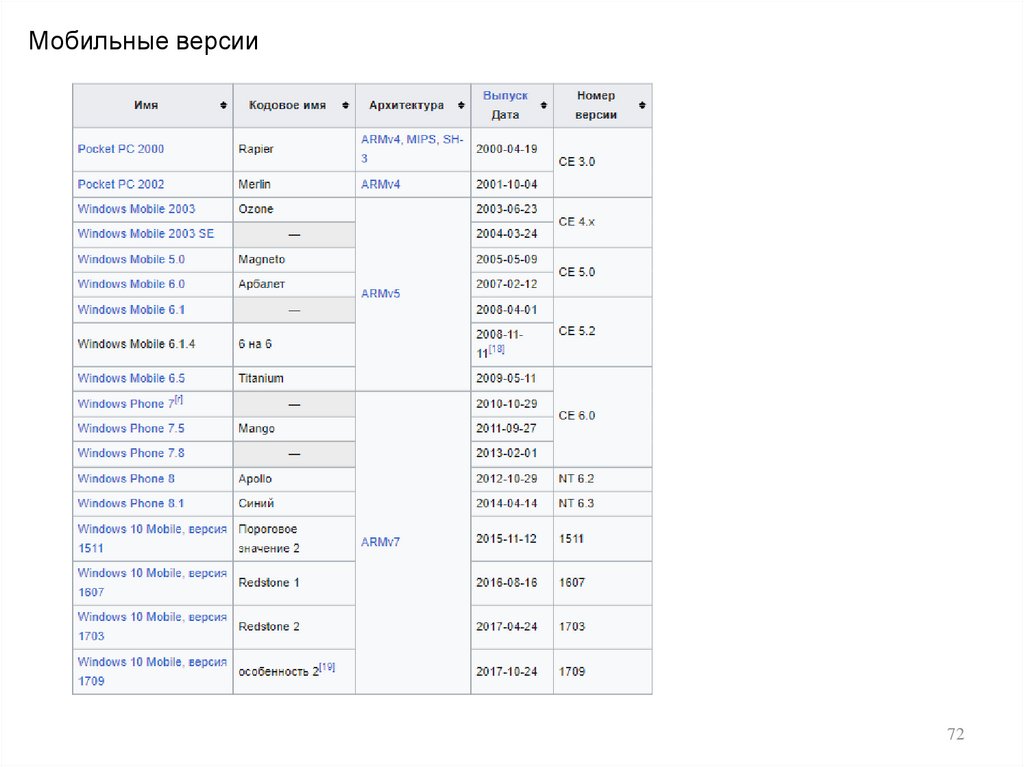Open the Windows Phone 7.5 link
This screenshot has width=1024, height=767.
tap(131, 429)
